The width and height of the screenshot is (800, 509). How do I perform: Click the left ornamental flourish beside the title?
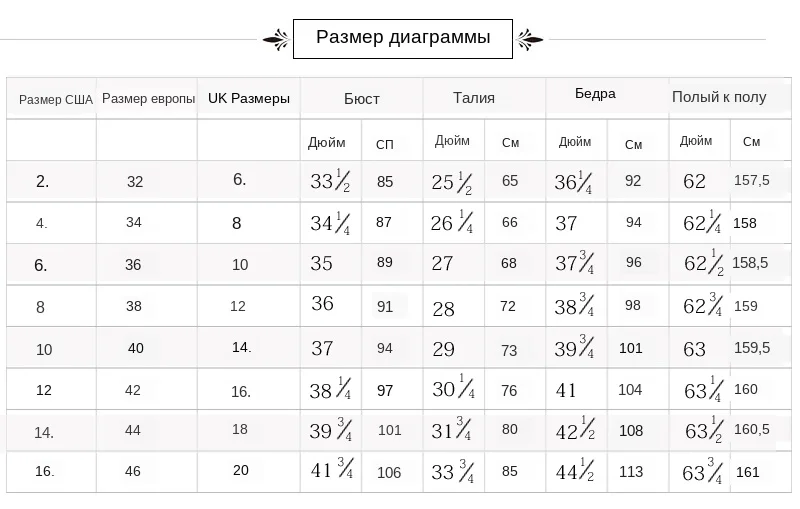(x=275, y=40)
